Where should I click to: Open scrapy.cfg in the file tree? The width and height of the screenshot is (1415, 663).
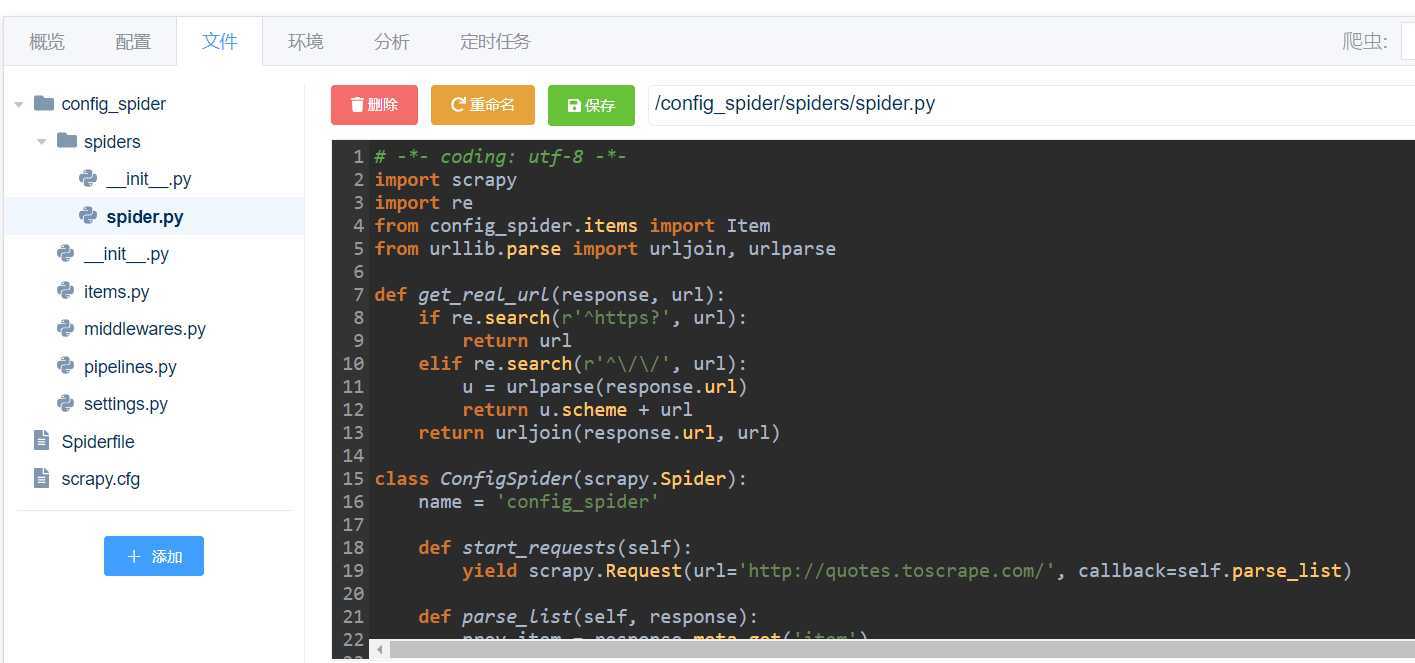click(101, 479)
